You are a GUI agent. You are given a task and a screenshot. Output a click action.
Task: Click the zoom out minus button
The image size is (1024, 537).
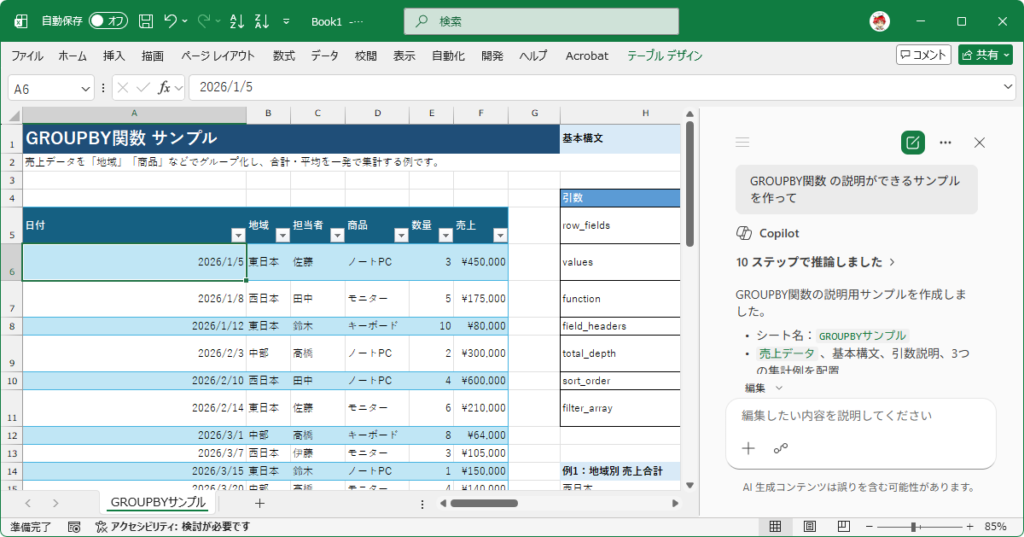[869, 527]
